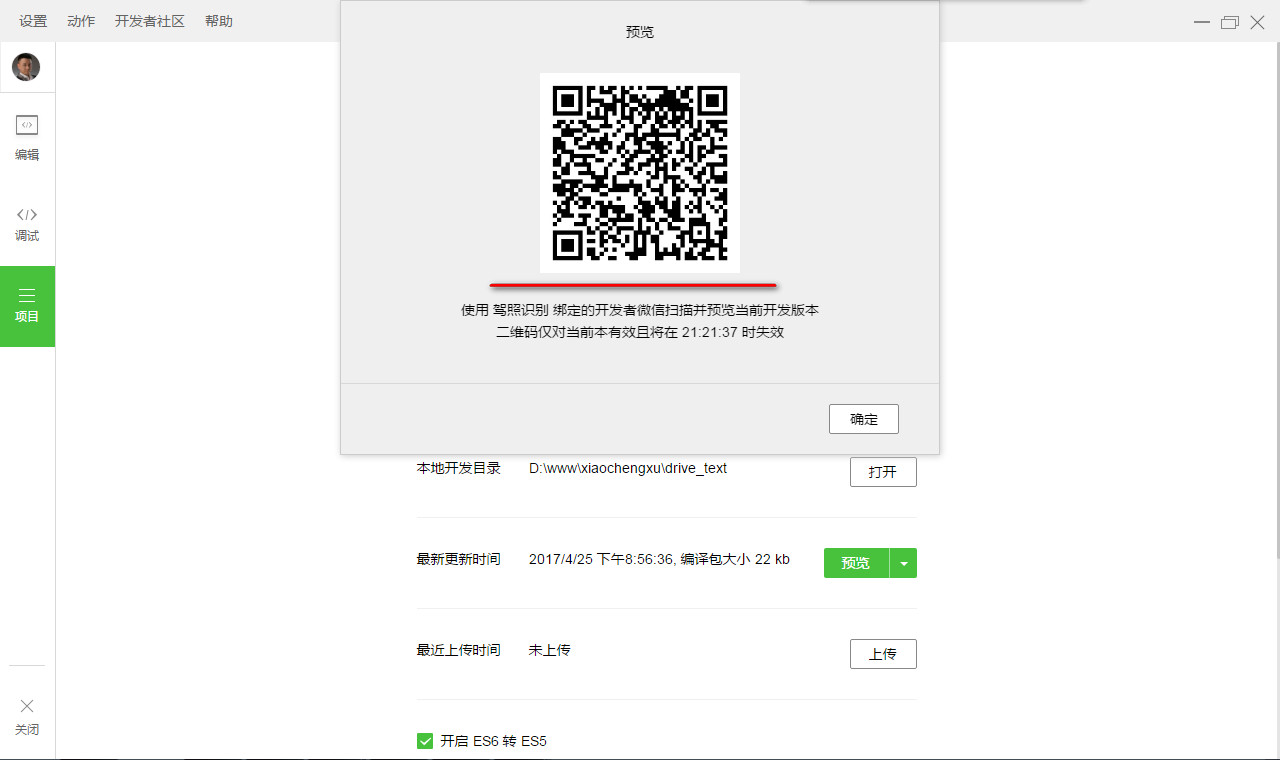1280x760 pixels.
Task: Click the preview QR code image
Action: 640,173
